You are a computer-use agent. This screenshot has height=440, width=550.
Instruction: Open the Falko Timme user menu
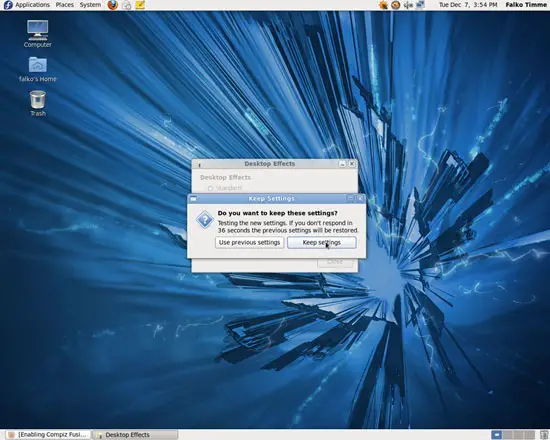pos(526,5)
